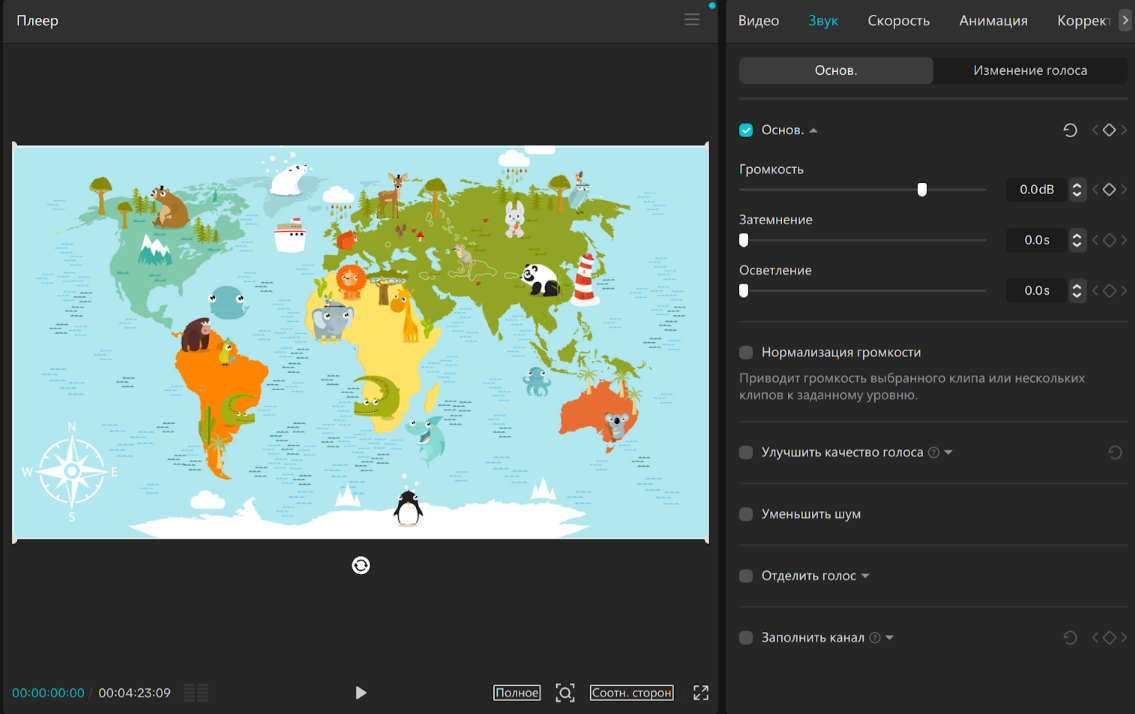Viewport: 1135px width, 714px height.
Task: Uncheck the Основ. section checkbox
Action: 746,131
